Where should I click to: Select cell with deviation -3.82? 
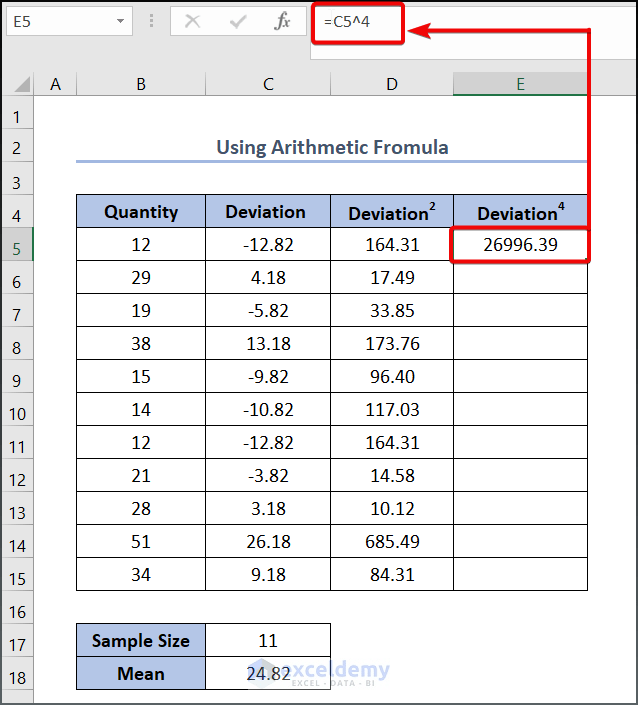pos(268,476)
